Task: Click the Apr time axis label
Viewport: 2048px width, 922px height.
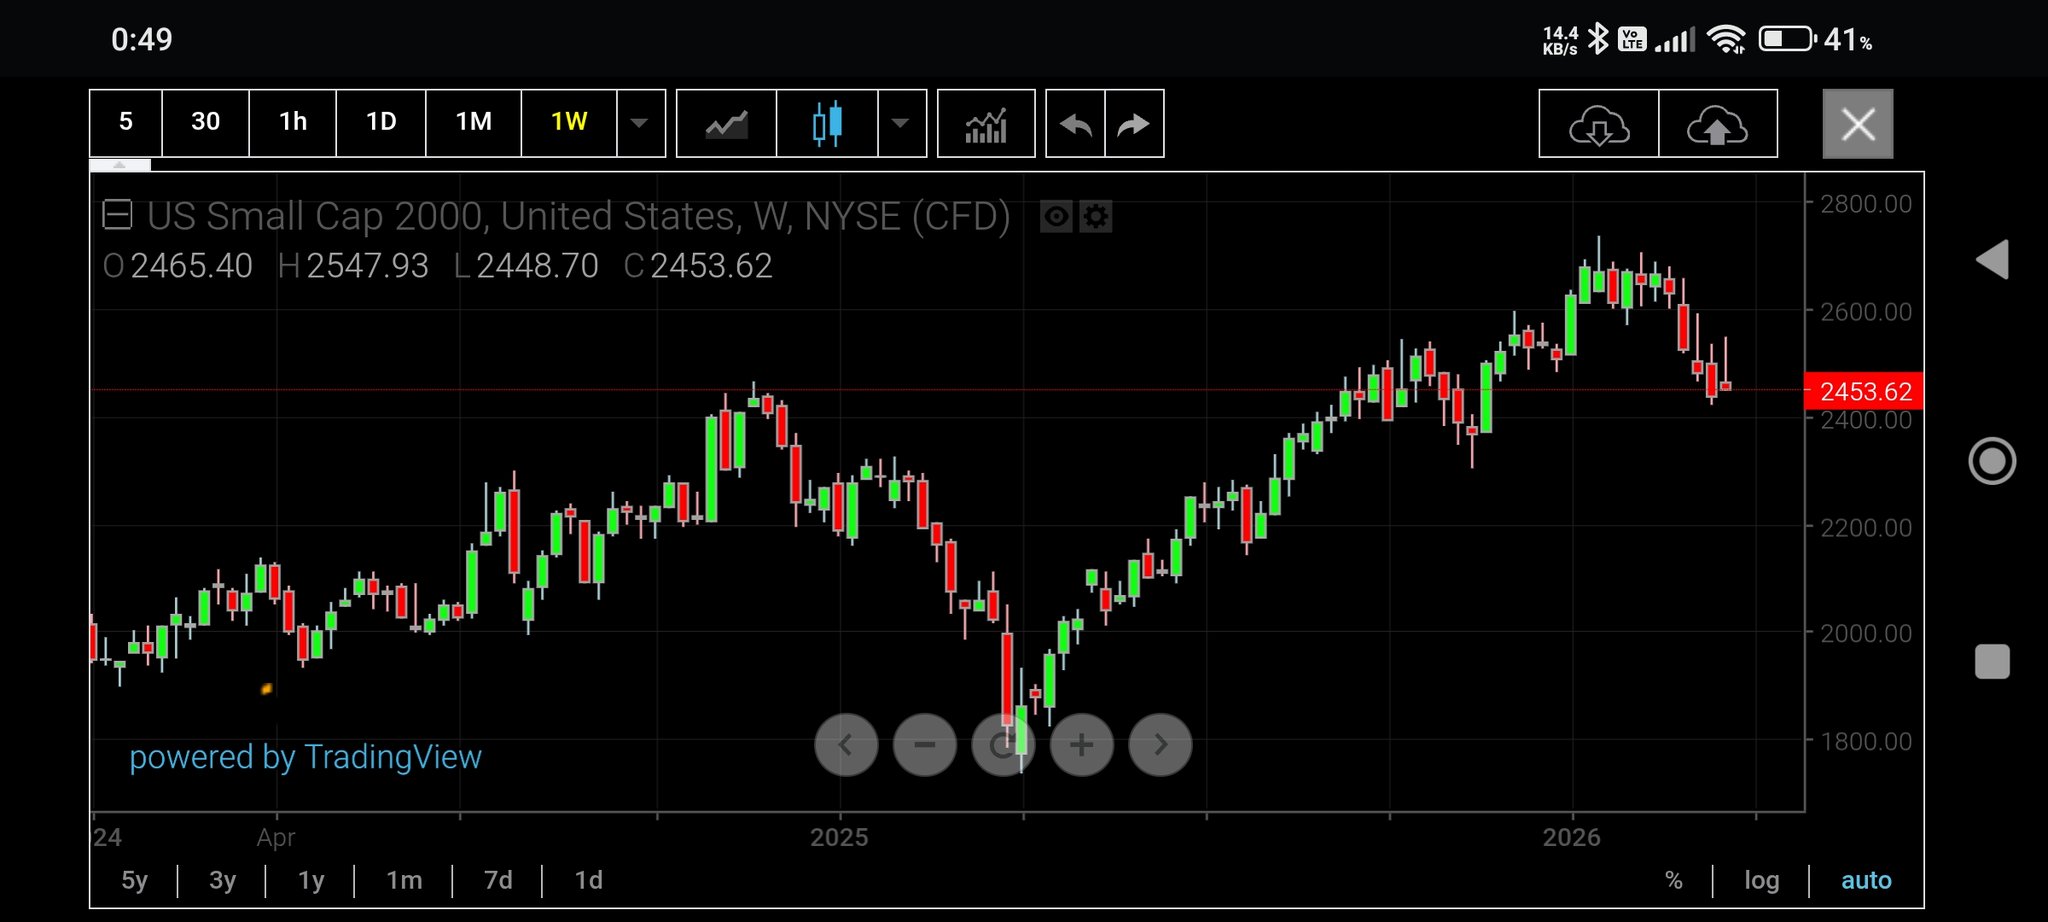Action: 276,837
